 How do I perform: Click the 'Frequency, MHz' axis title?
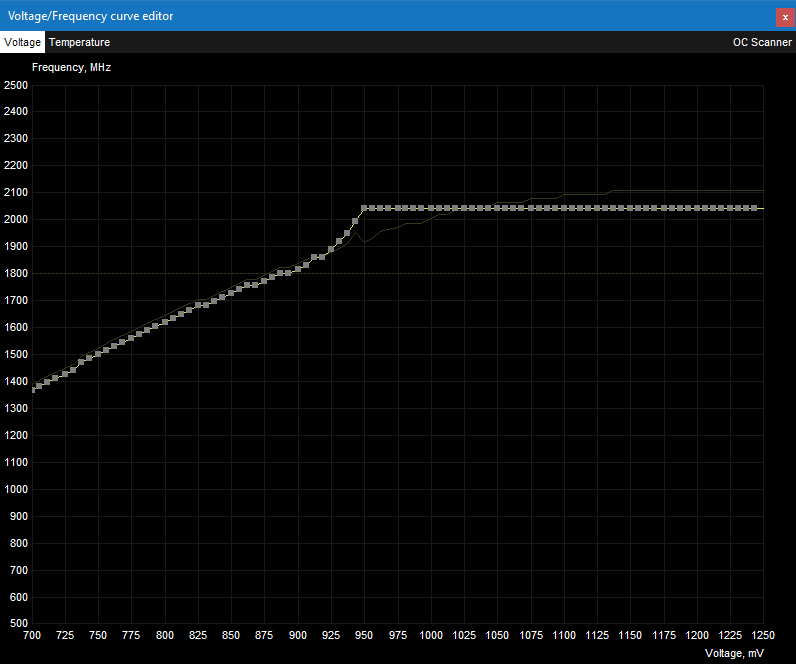click(71, 68)
